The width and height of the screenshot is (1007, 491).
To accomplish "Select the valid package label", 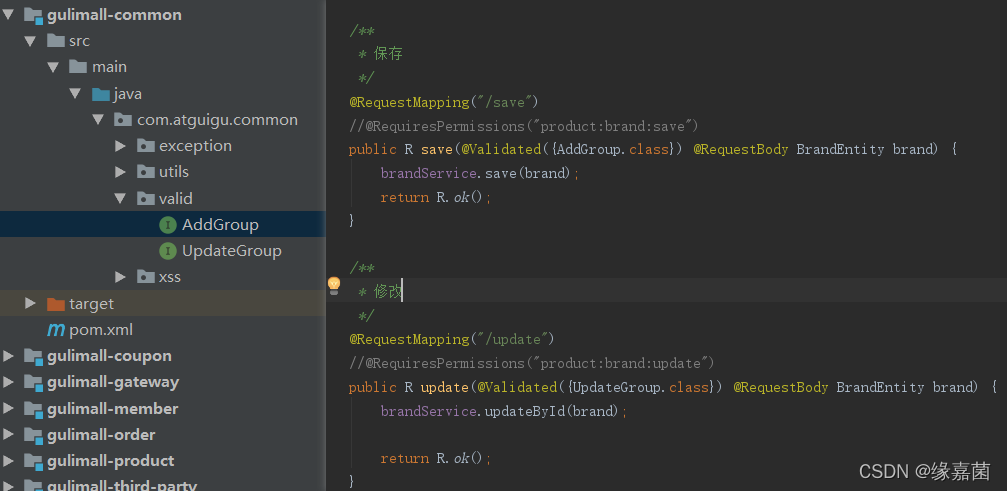I will pos(176,199).
